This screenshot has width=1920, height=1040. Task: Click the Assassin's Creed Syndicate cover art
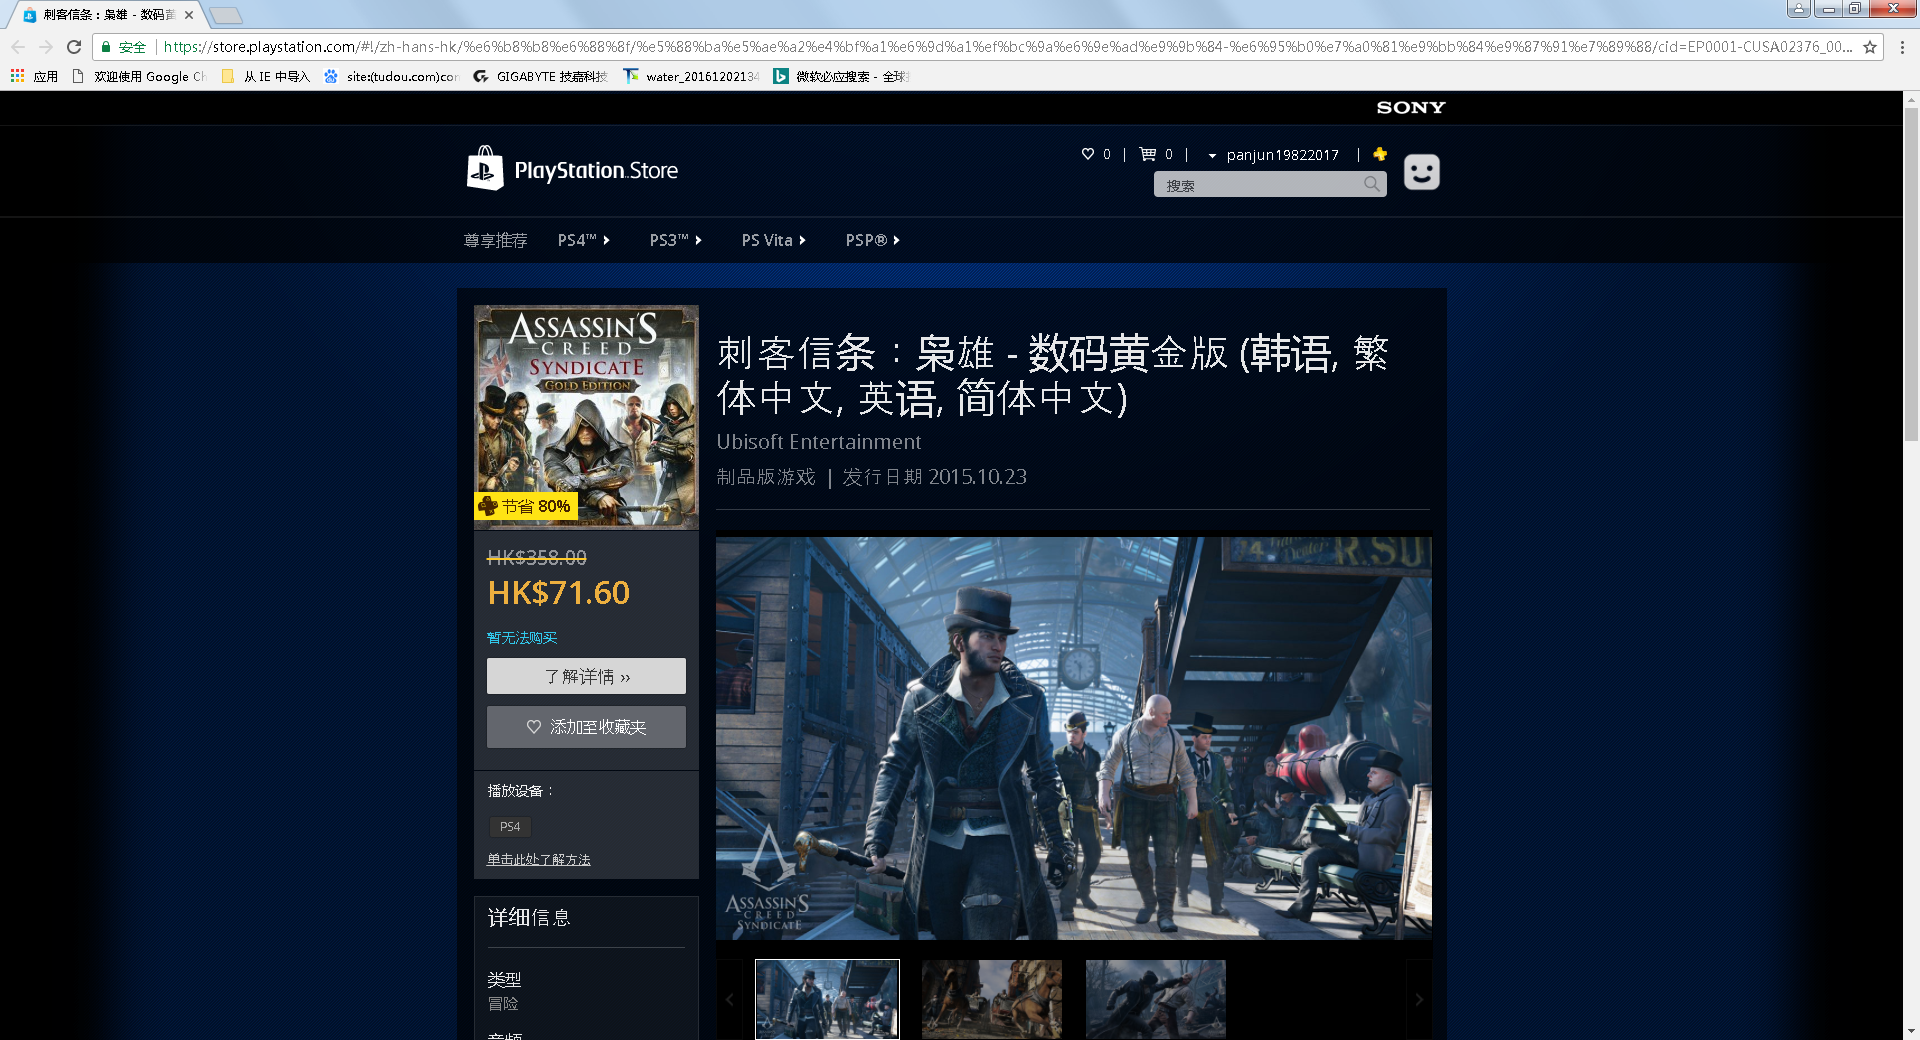(x=586, y=416)
